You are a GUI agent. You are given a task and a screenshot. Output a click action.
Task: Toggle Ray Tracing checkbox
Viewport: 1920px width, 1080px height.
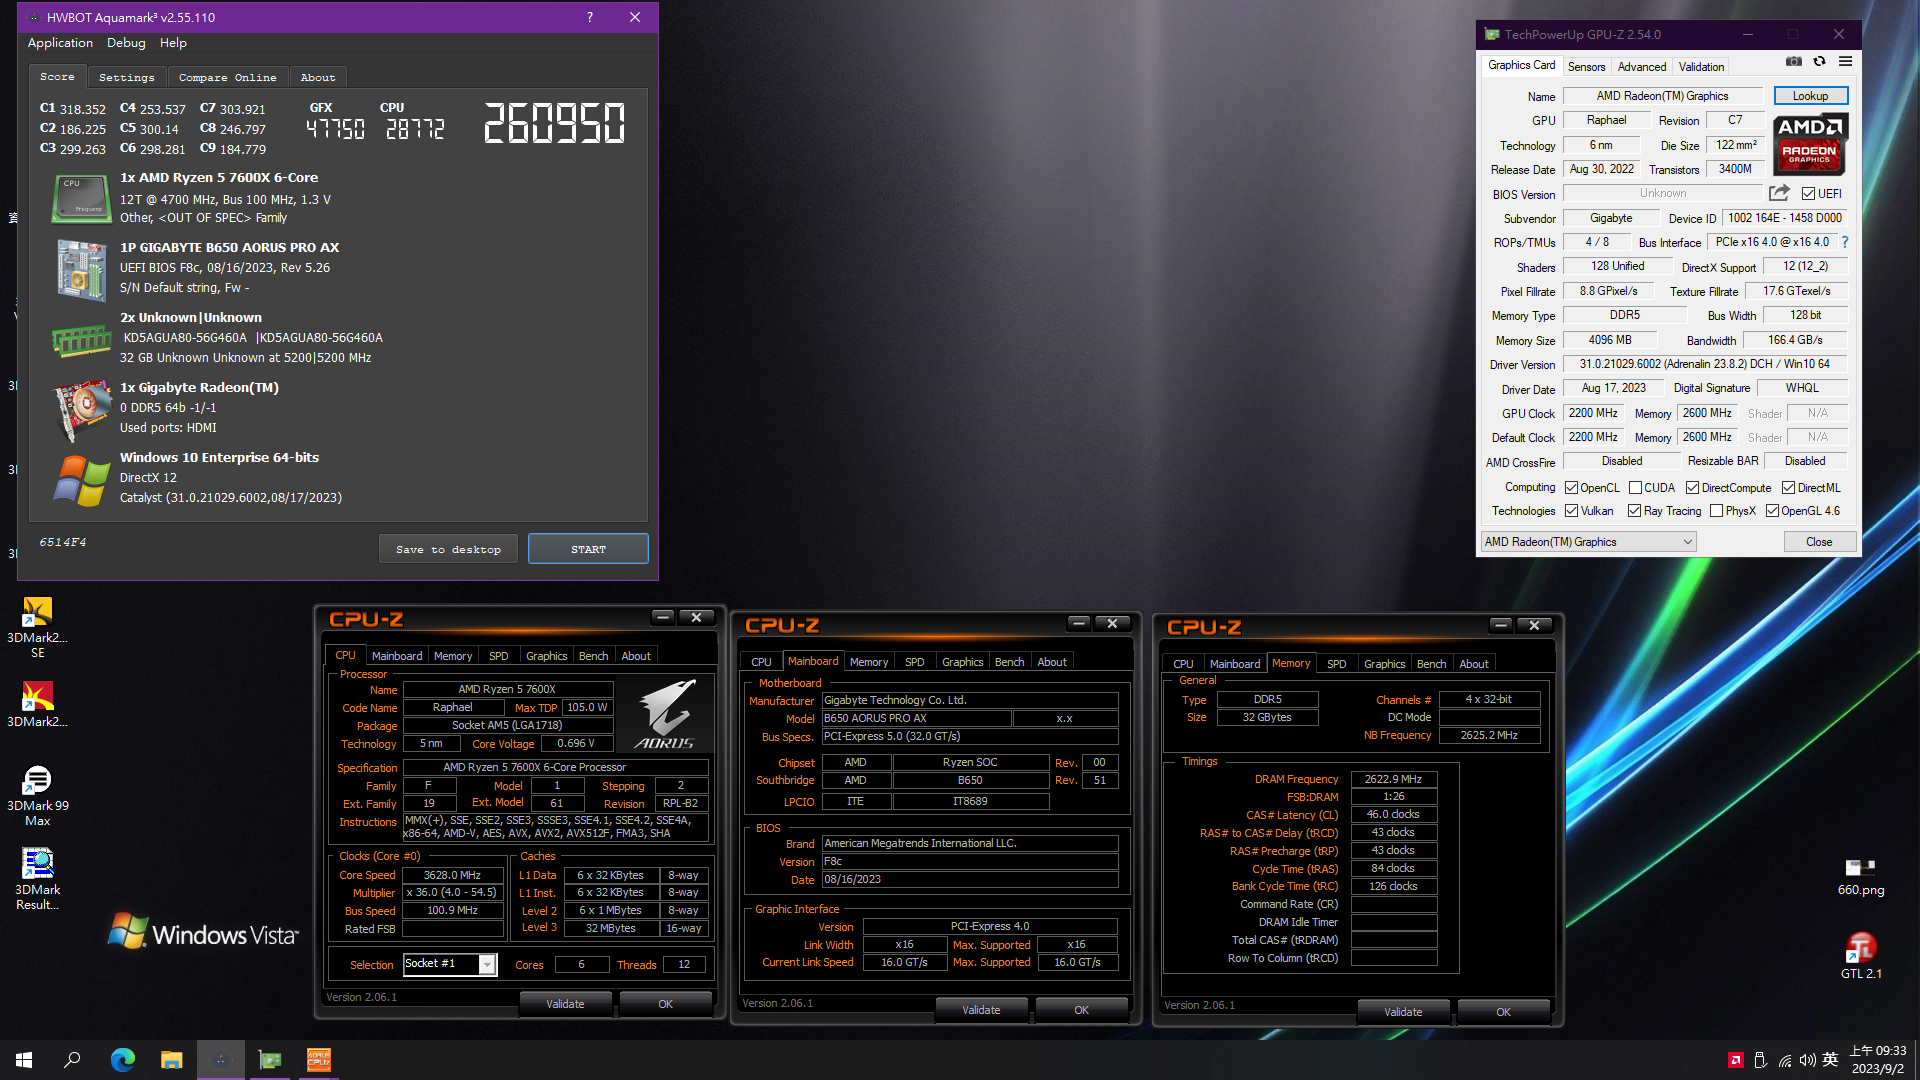(x=1634, y=511)
